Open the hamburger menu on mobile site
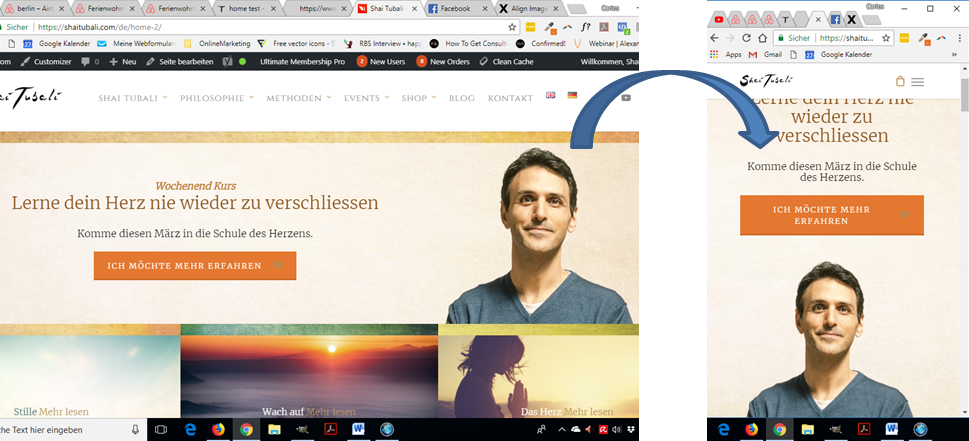Image resolution: width=969 pixels, height=441 pixels. coord(917,82)
